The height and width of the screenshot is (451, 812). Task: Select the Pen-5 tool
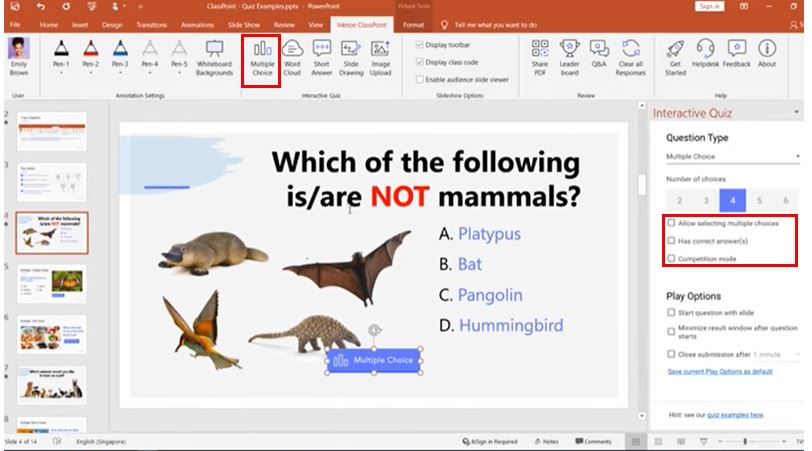point(179,54)
